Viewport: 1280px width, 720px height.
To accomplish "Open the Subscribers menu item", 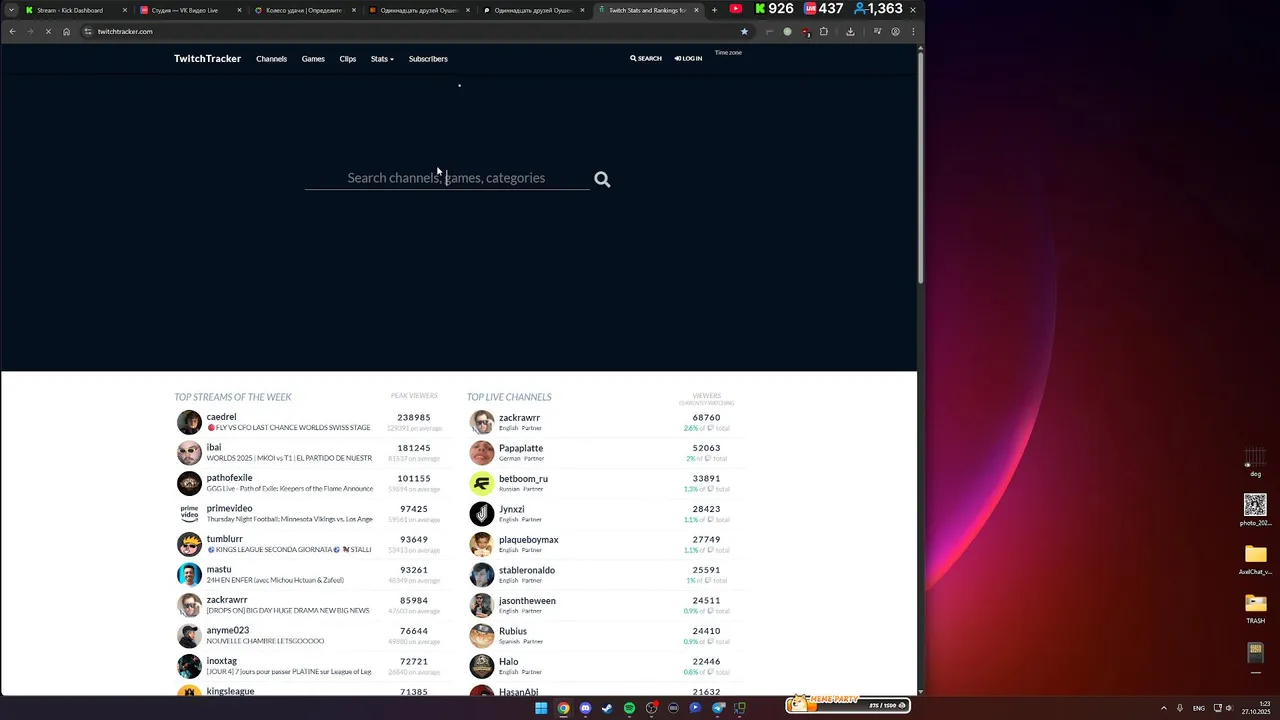I will [x=428, y=59].
